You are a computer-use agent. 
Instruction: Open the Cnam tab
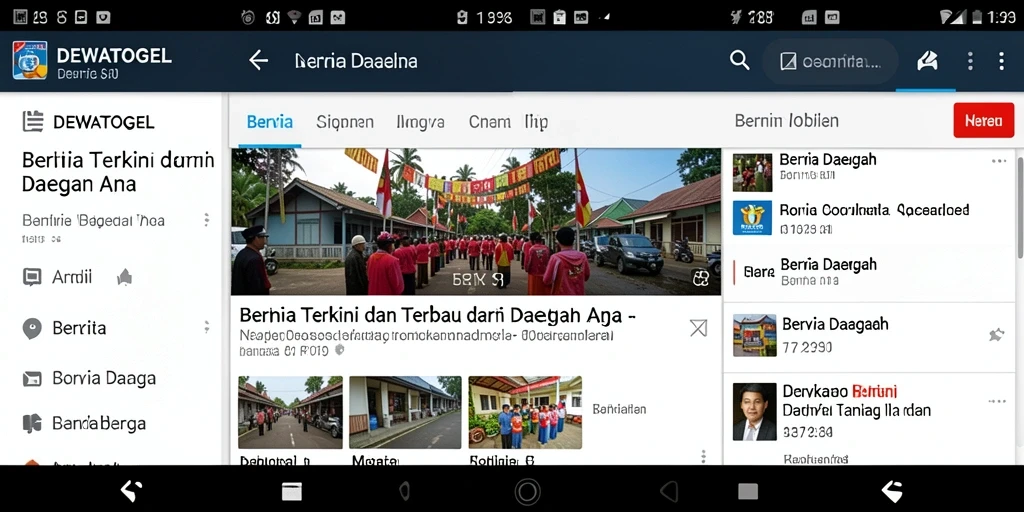coord(490,121)
